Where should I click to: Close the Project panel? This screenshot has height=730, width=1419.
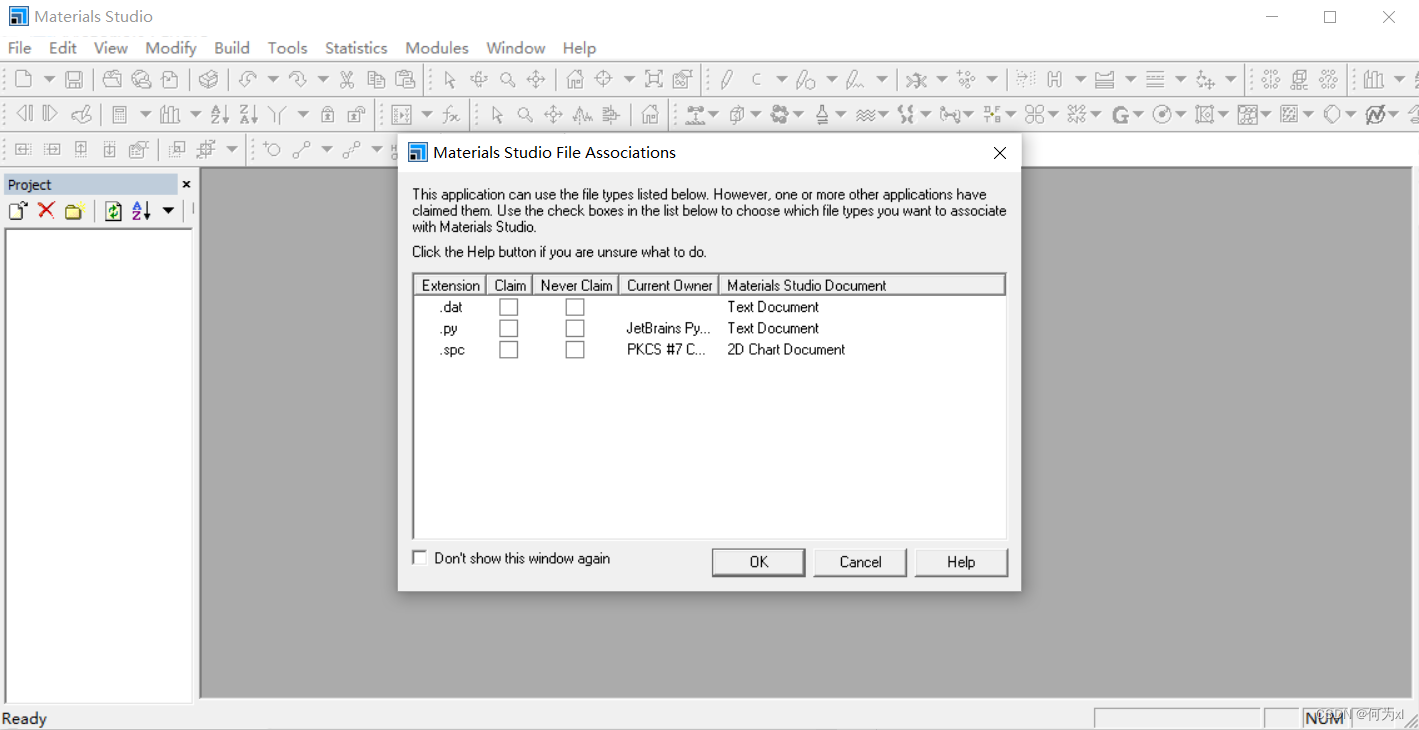click(186, 184)
